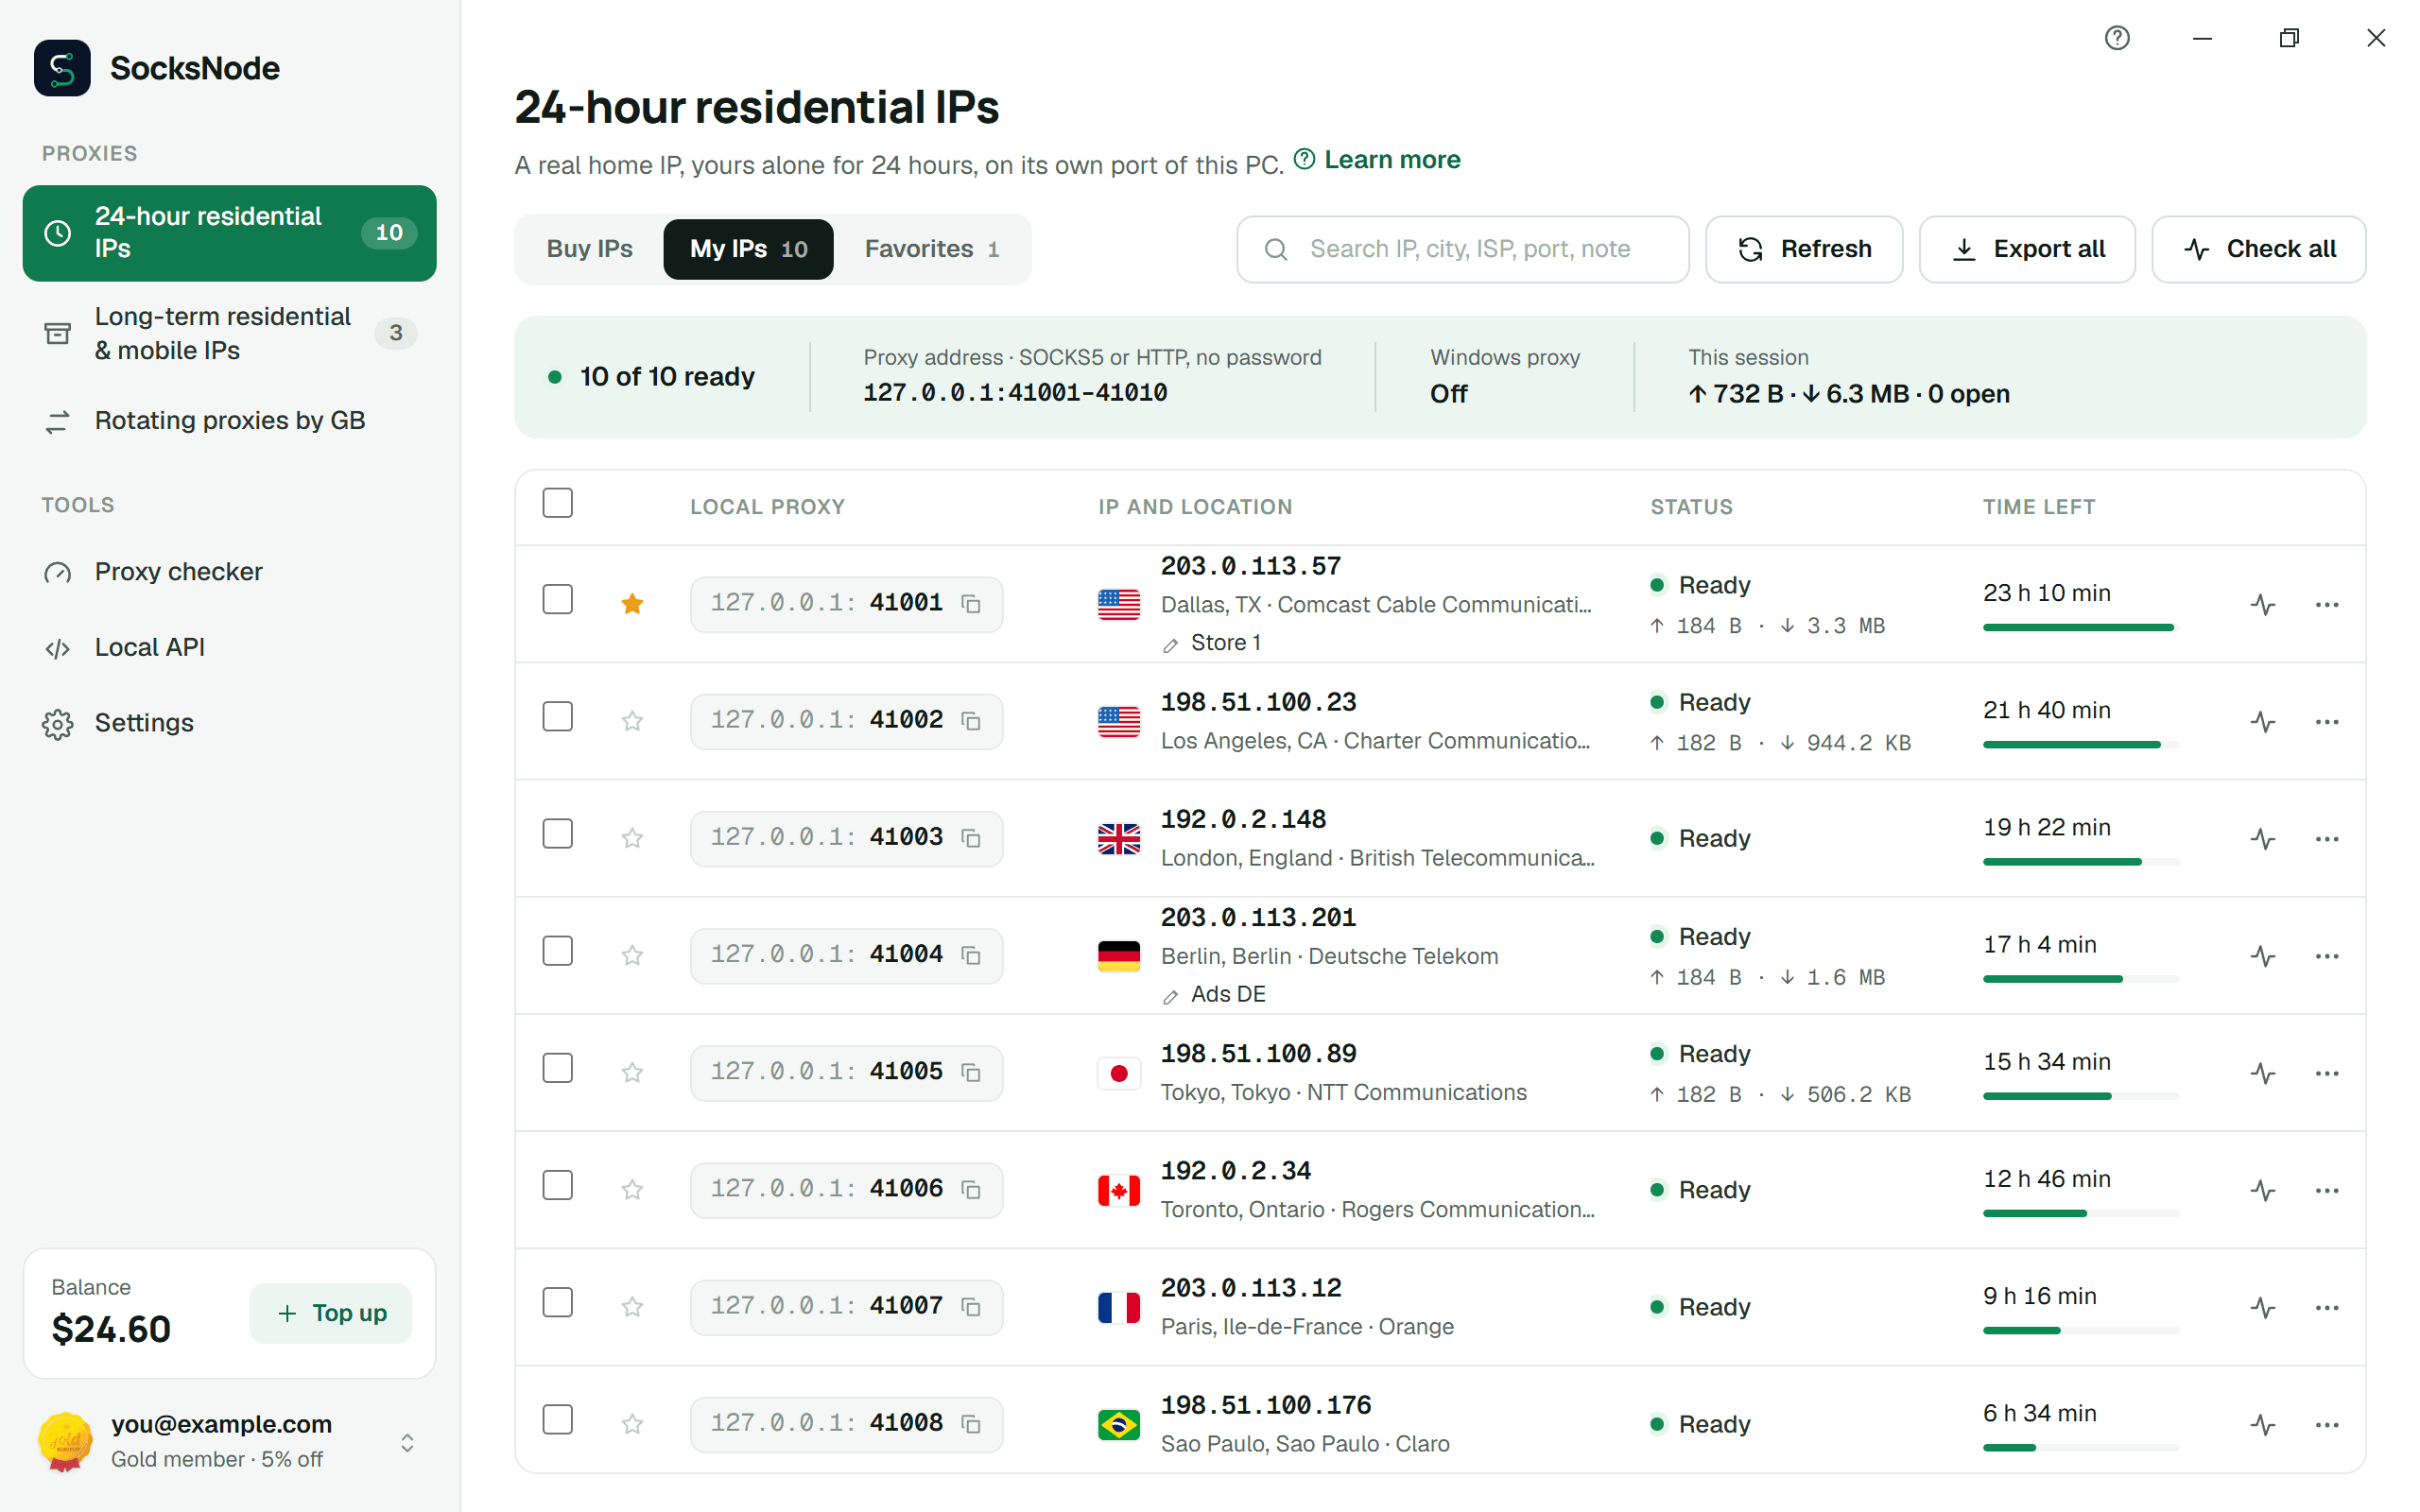
Task: Follow the Learn more link
Action: click(x=1377, y=160)
